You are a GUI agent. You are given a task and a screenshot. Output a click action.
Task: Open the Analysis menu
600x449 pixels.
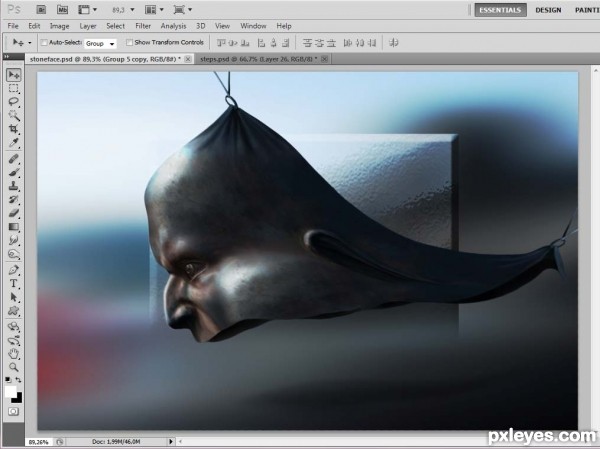tap(173, 26)
